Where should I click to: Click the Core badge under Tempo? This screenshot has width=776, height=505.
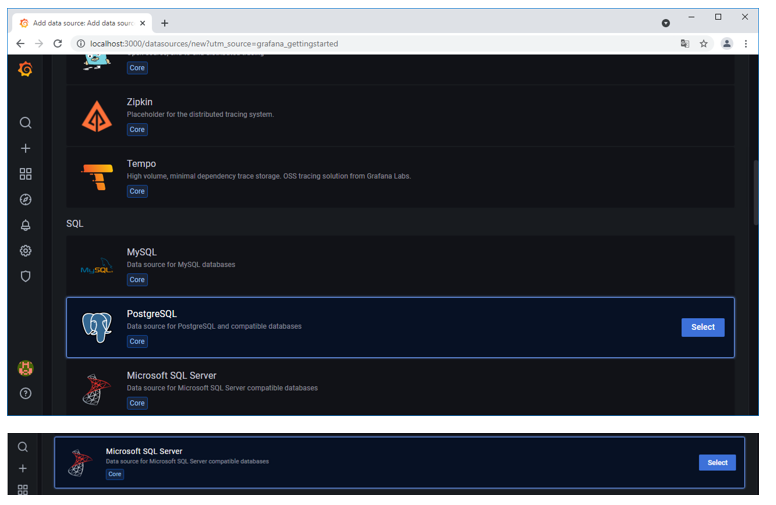pyautogui.click(x=137, y=192)
